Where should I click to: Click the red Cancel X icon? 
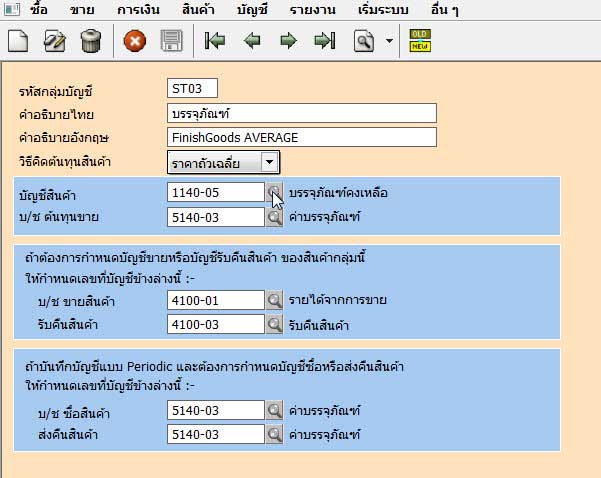point(135,41)
